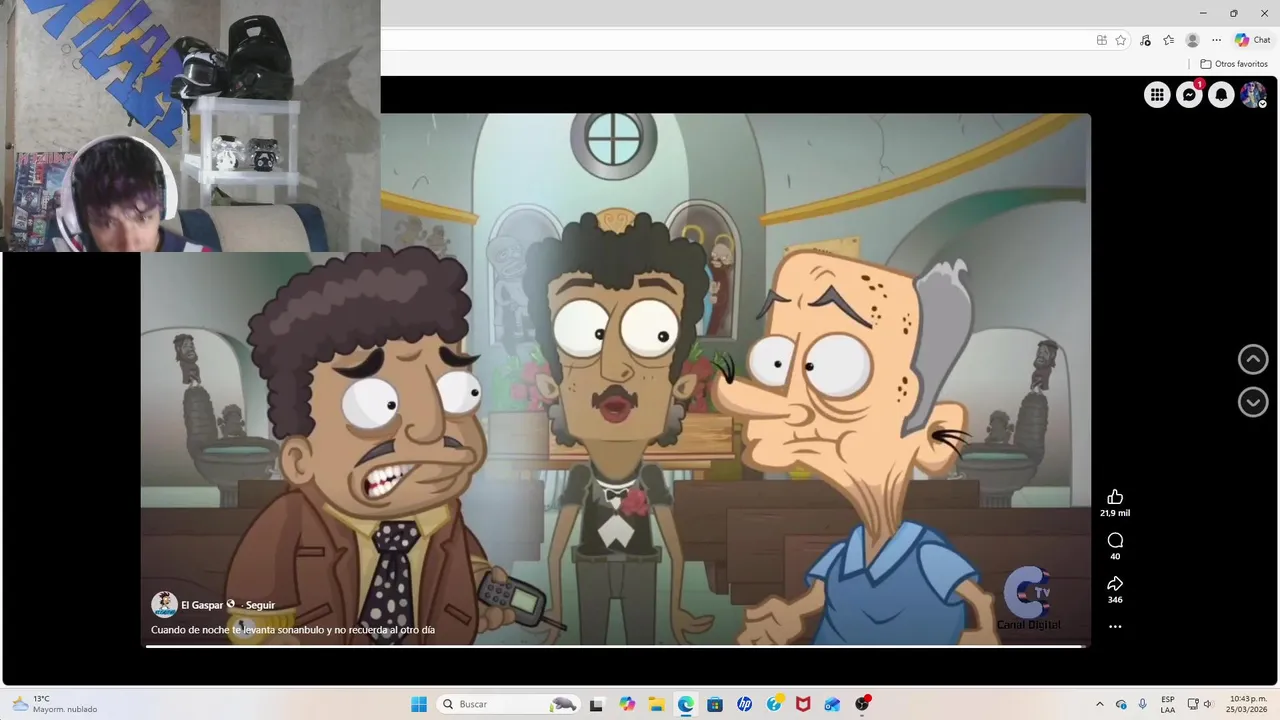
Task: Open the Edge browser profile icon
Action: [1192, 40]
